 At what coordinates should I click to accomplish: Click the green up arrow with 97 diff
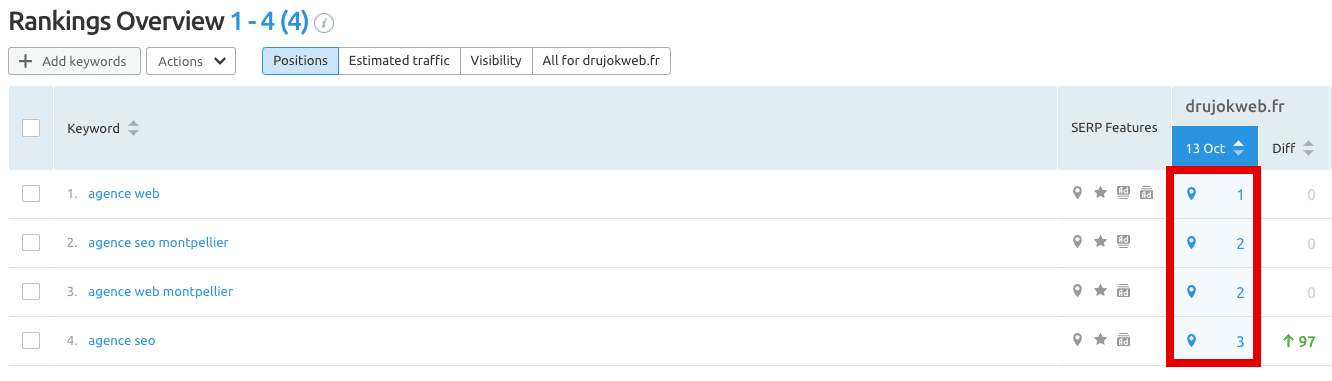[x=1299, y=341]
